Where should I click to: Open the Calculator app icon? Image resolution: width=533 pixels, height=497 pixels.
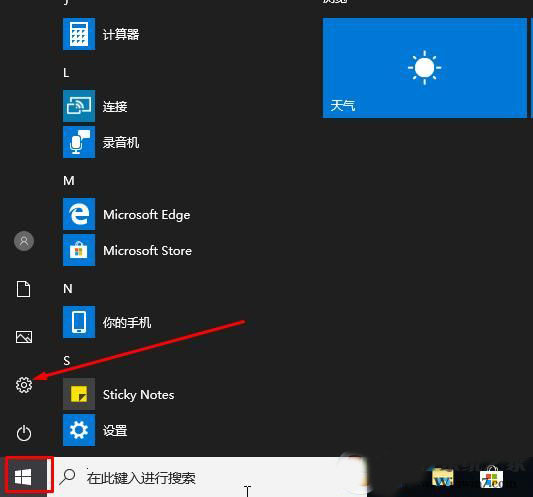[79, 34]
